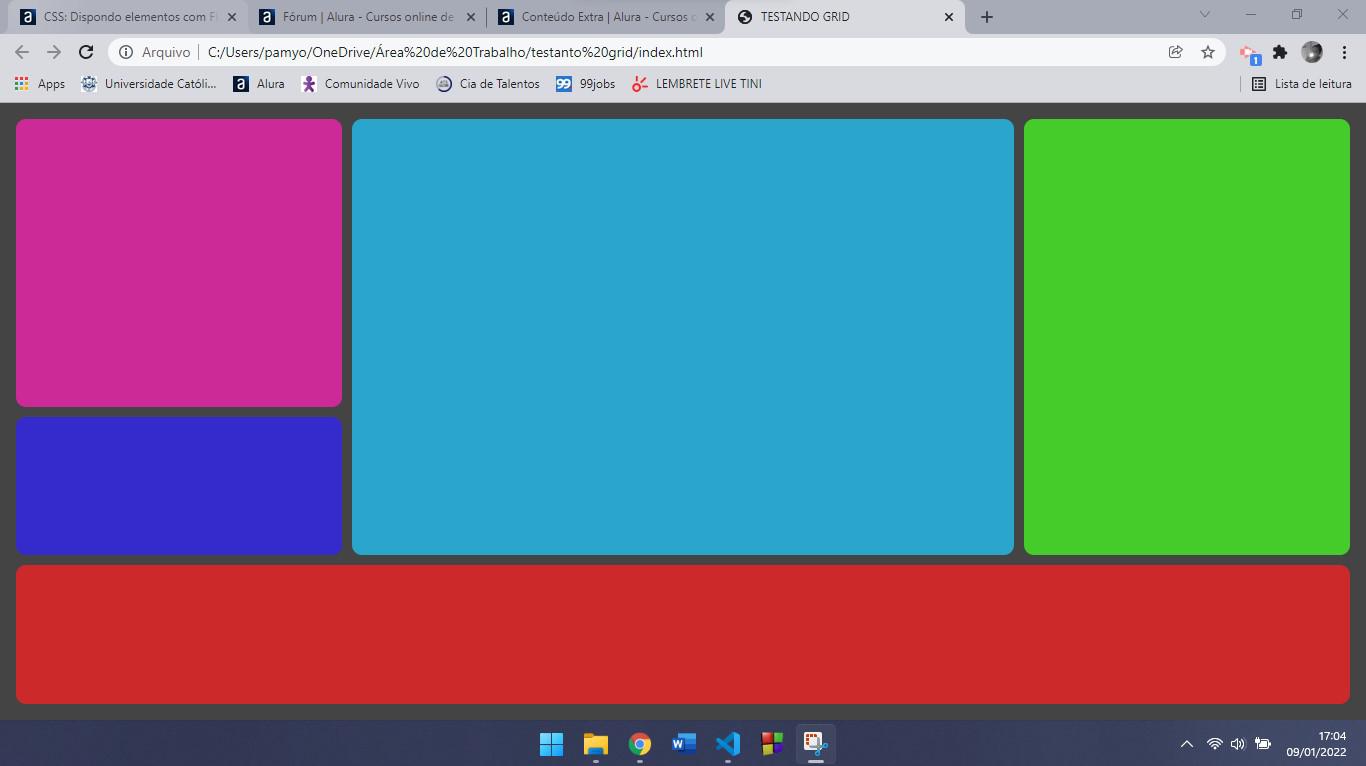Screen dimensions: 1366x766
Task: Open the tab search chevron
Action: [1205, 14]
